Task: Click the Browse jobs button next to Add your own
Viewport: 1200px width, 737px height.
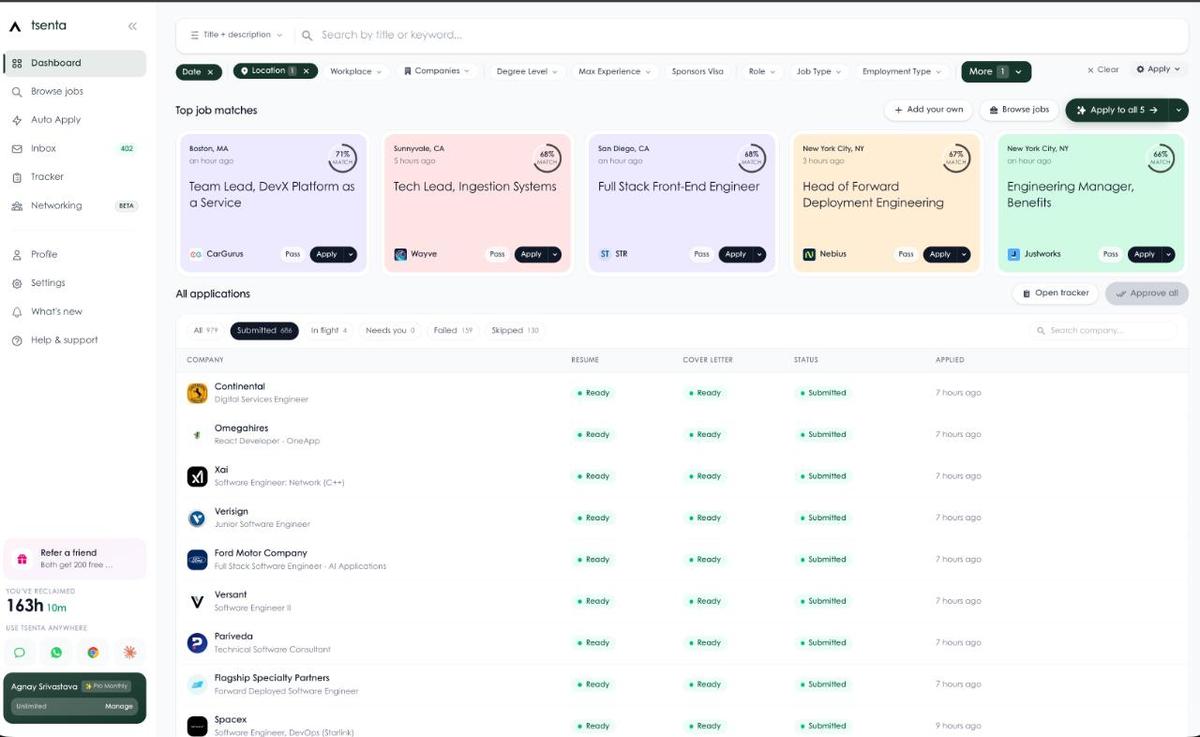Action: click(1018, 110)
